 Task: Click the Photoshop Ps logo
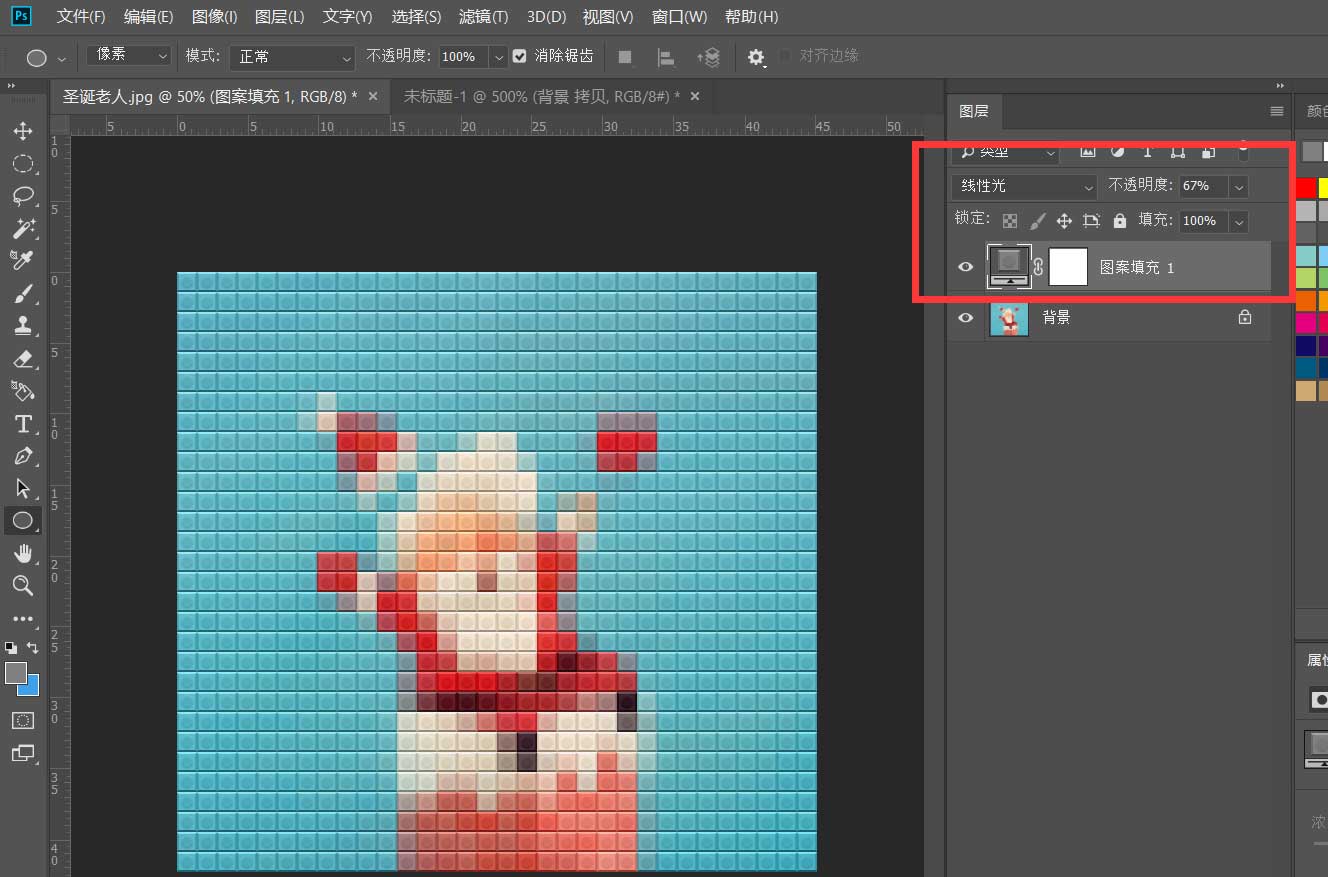[x=19, y=16]
